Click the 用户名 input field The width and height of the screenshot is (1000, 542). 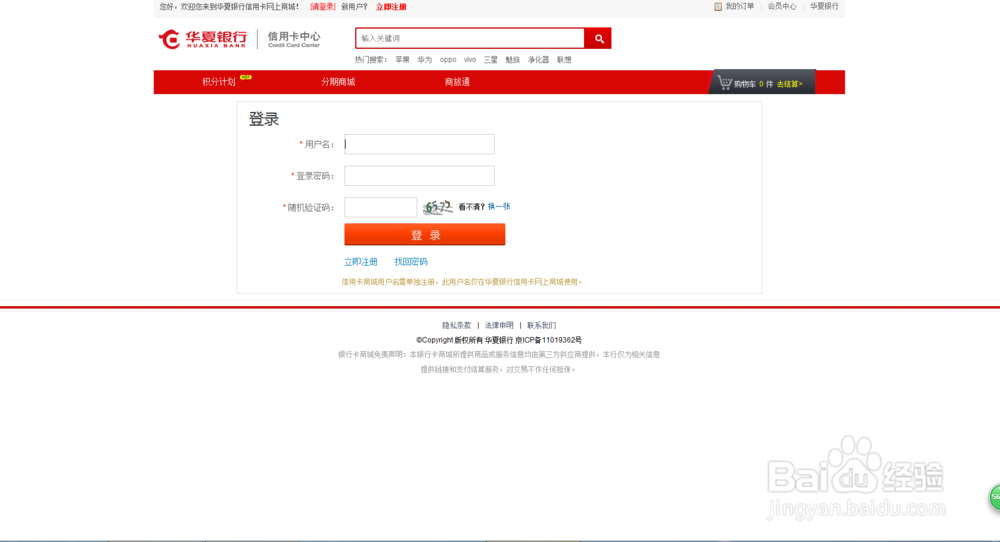[419, 144]
